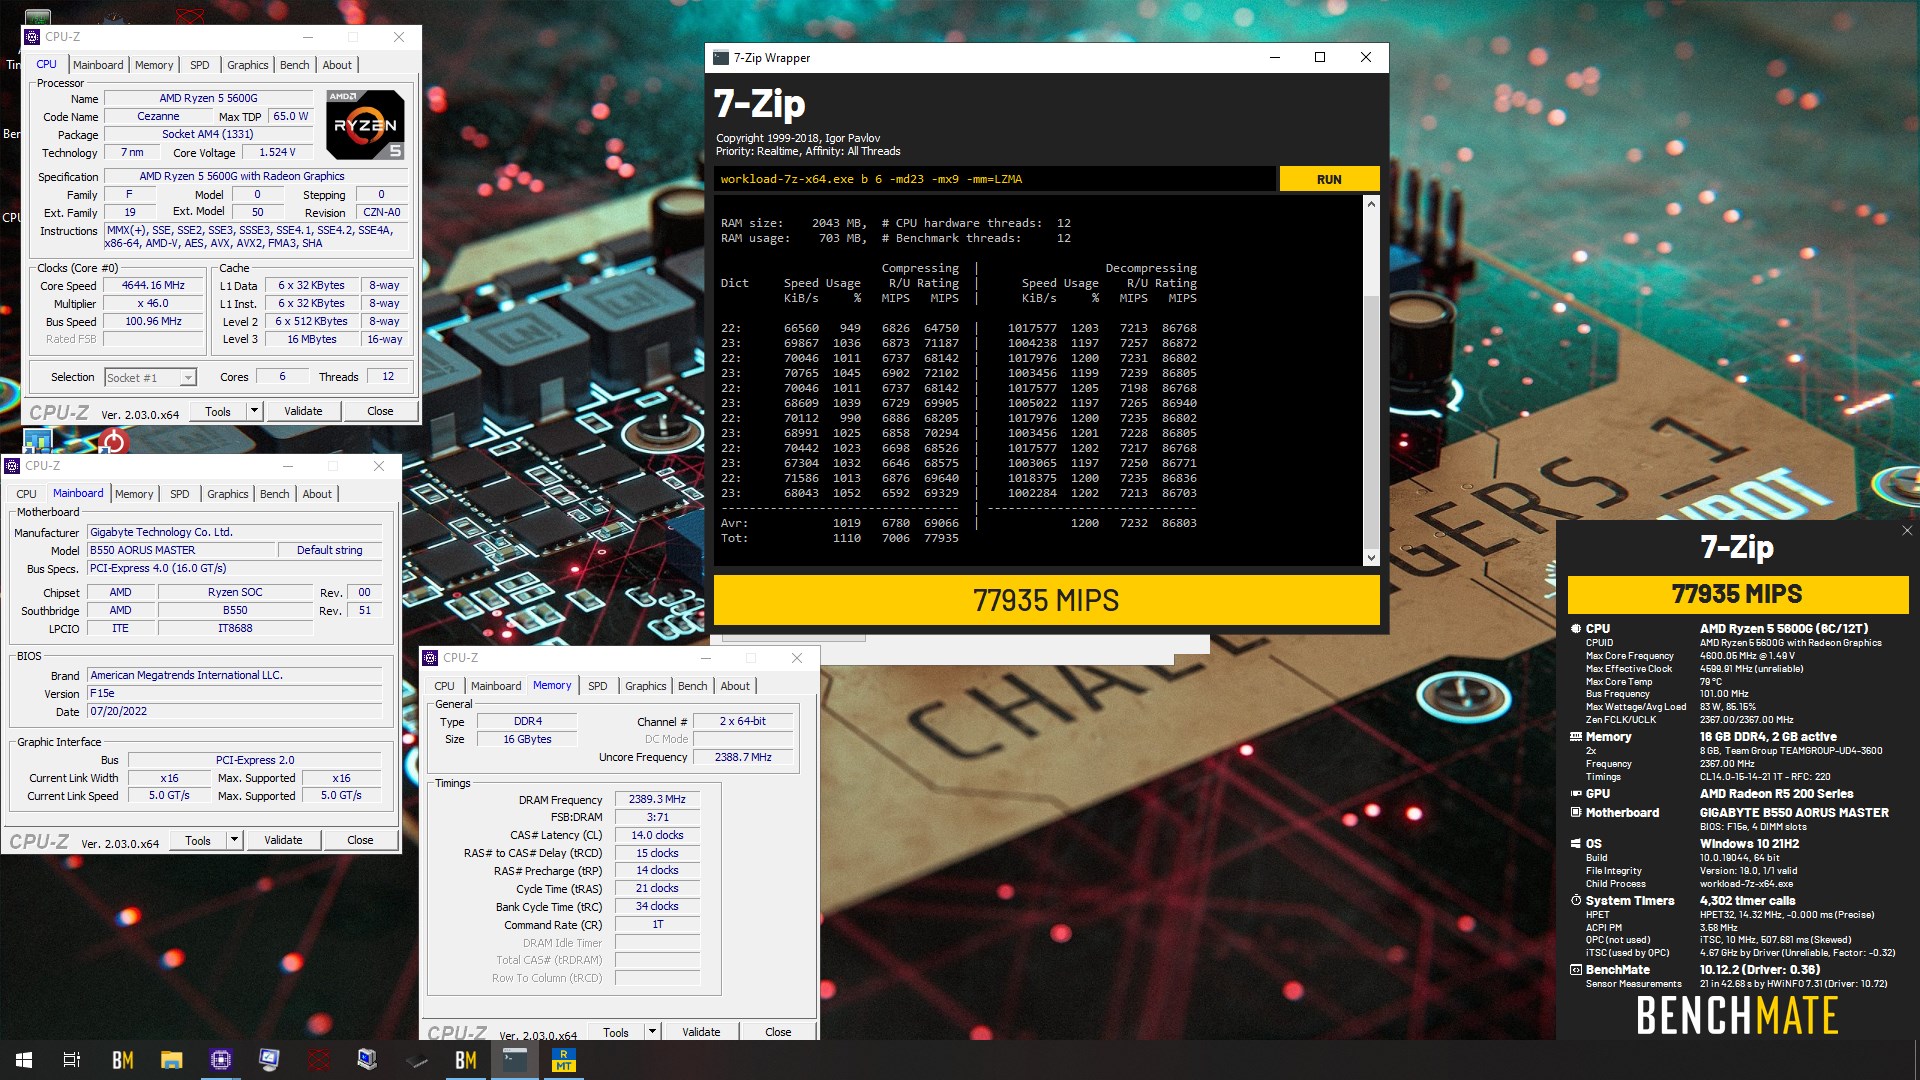
Task: Click the System Timers clock icon
Action: (1576, 901)
